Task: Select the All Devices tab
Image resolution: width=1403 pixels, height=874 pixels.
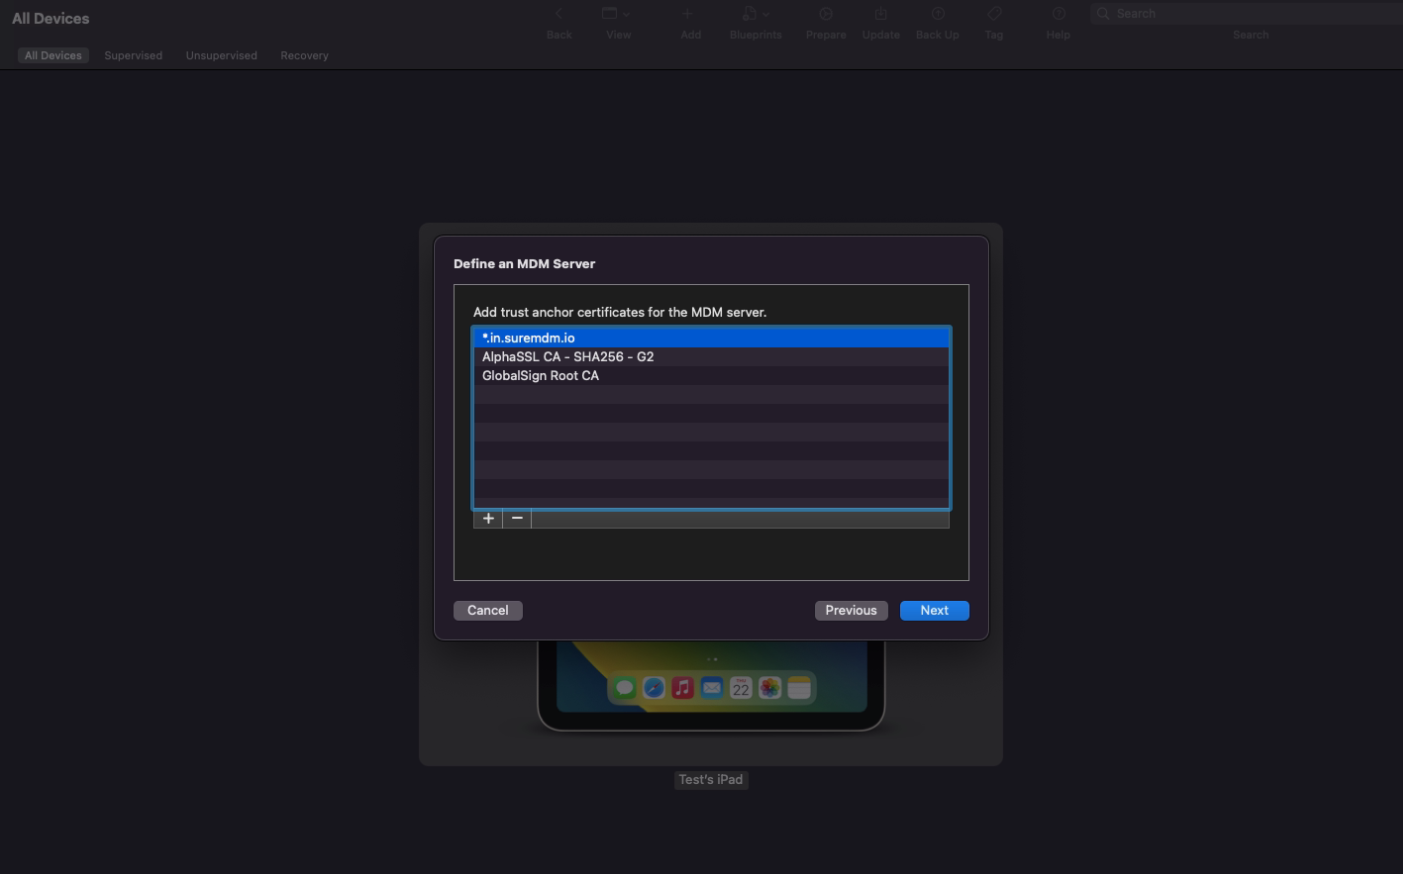Action: 53,56
